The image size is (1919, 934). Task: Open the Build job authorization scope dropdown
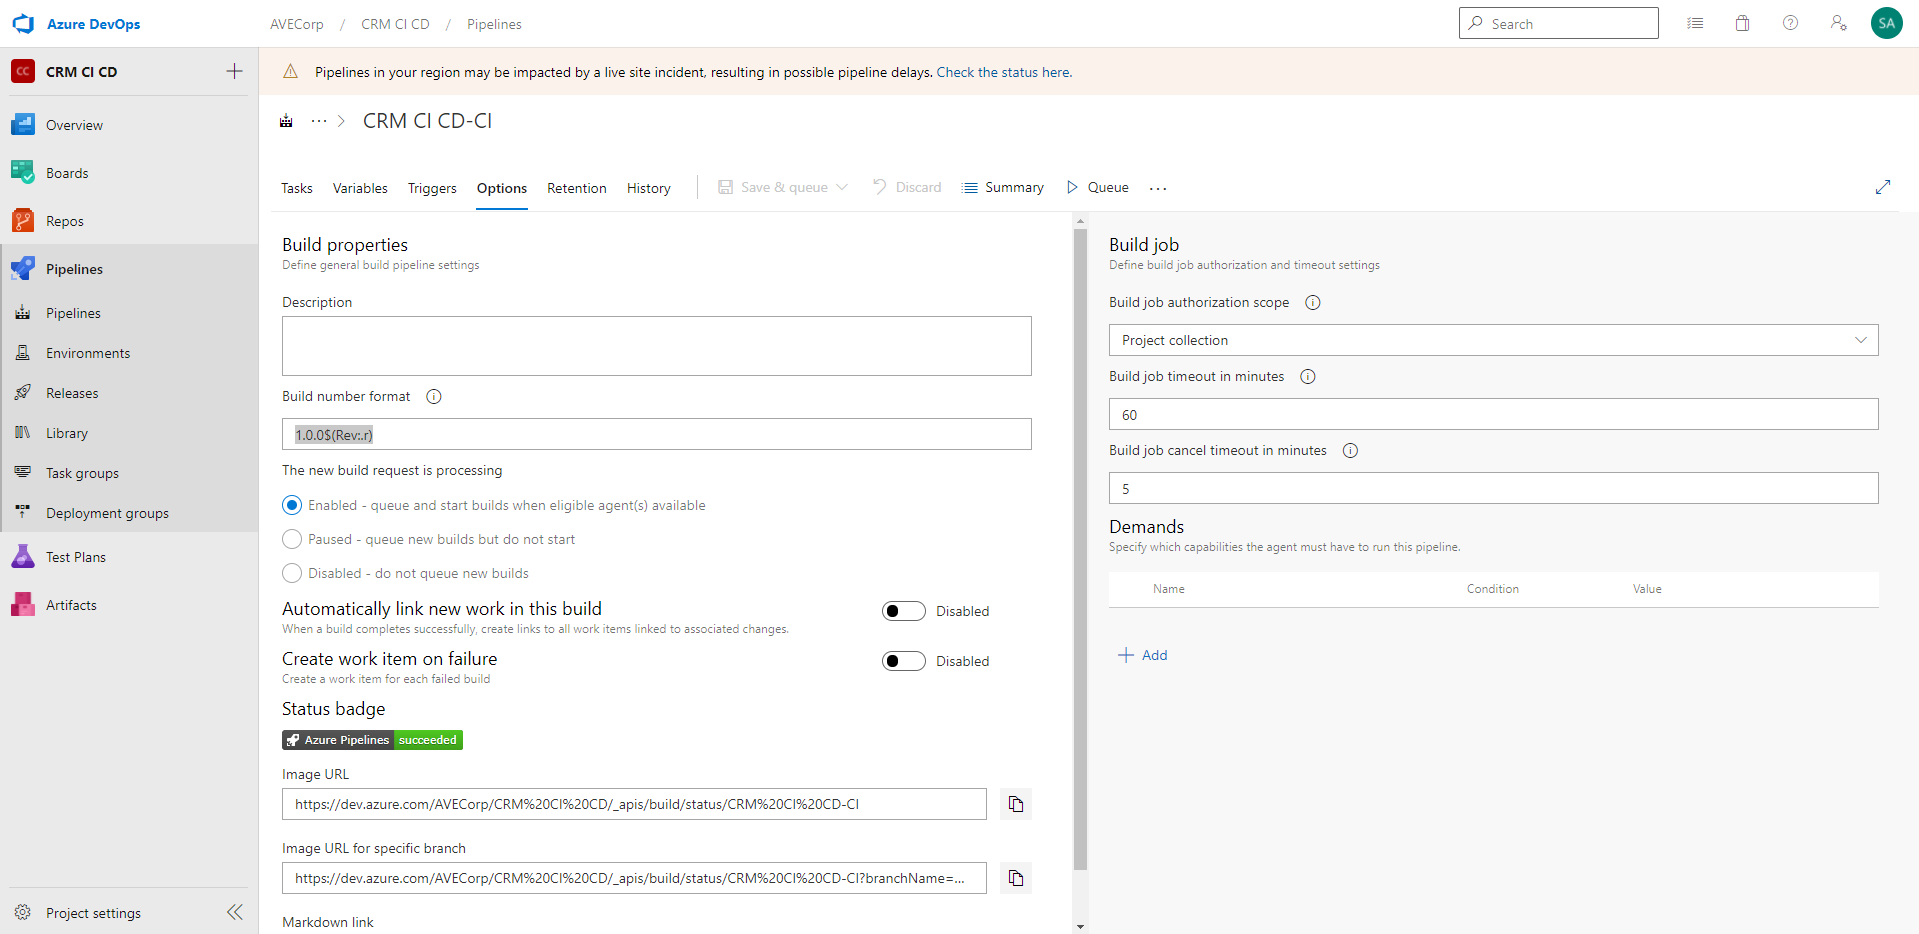coord(1861,340)
